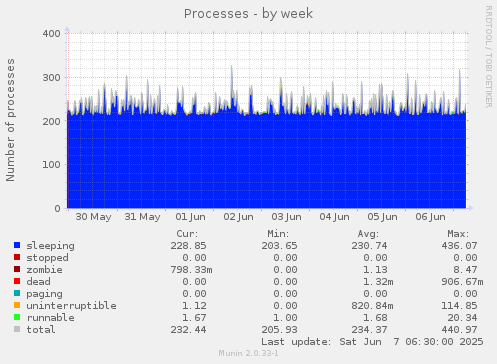The width and height of the screenshot is (497, 364).
Task: Click the 'Number of processes' axis title
Action: click(10, 120)
